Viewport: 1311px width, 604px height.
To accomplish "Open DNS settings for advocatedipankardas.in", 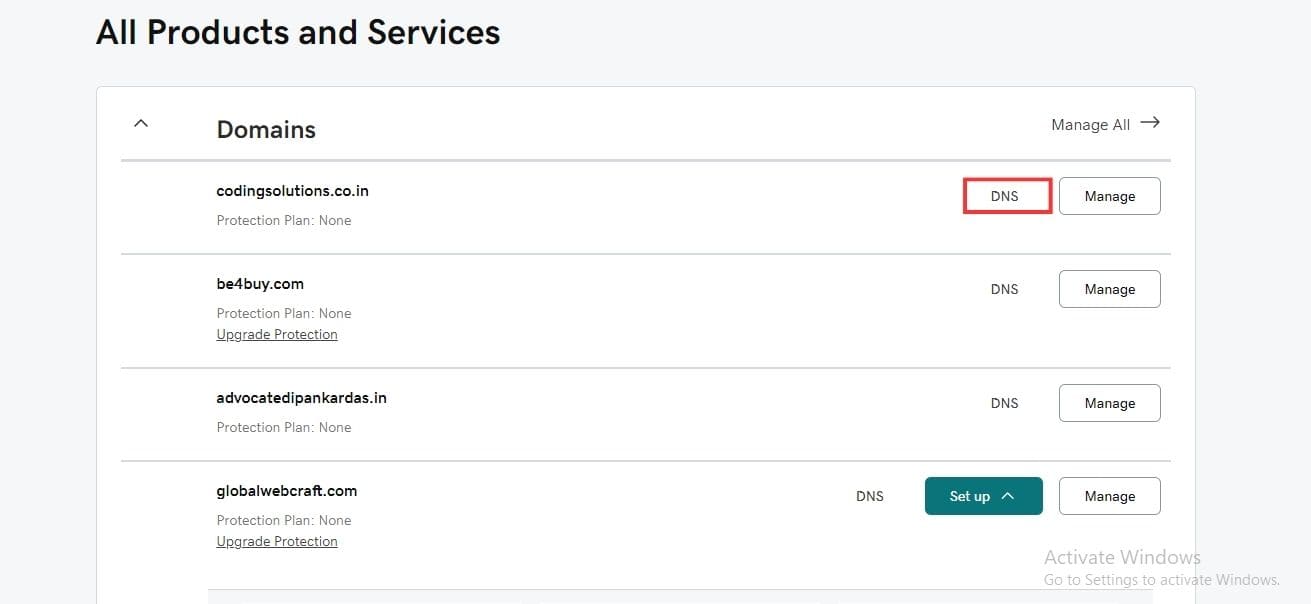I will point(1004,402).
